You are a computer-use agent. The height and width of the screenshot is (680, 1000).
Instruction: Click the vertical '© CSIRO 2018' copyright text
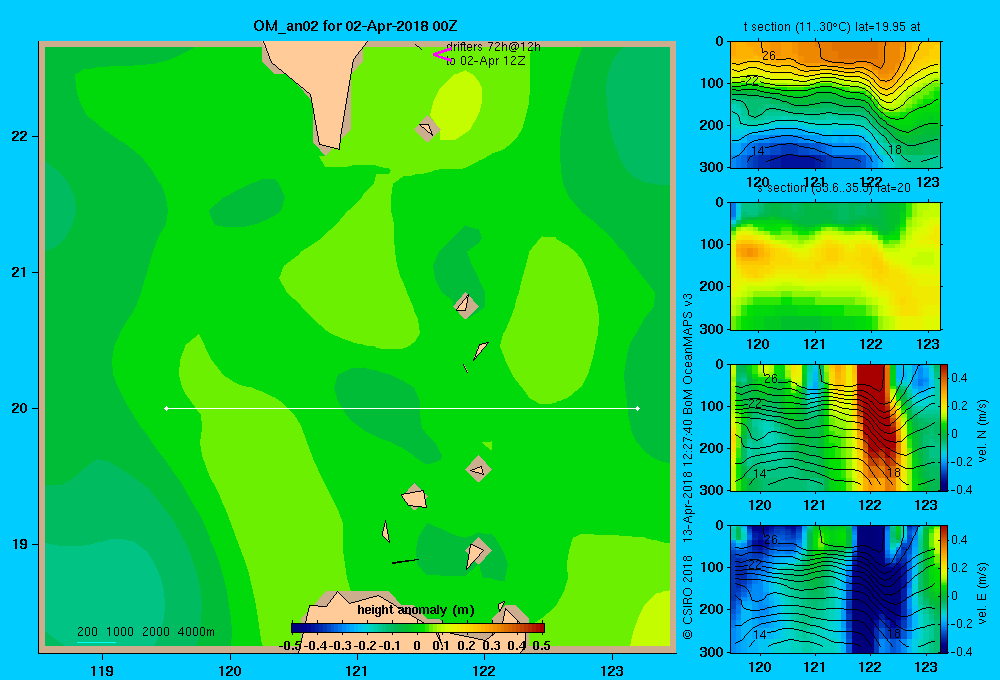click(x=688, y=597)
